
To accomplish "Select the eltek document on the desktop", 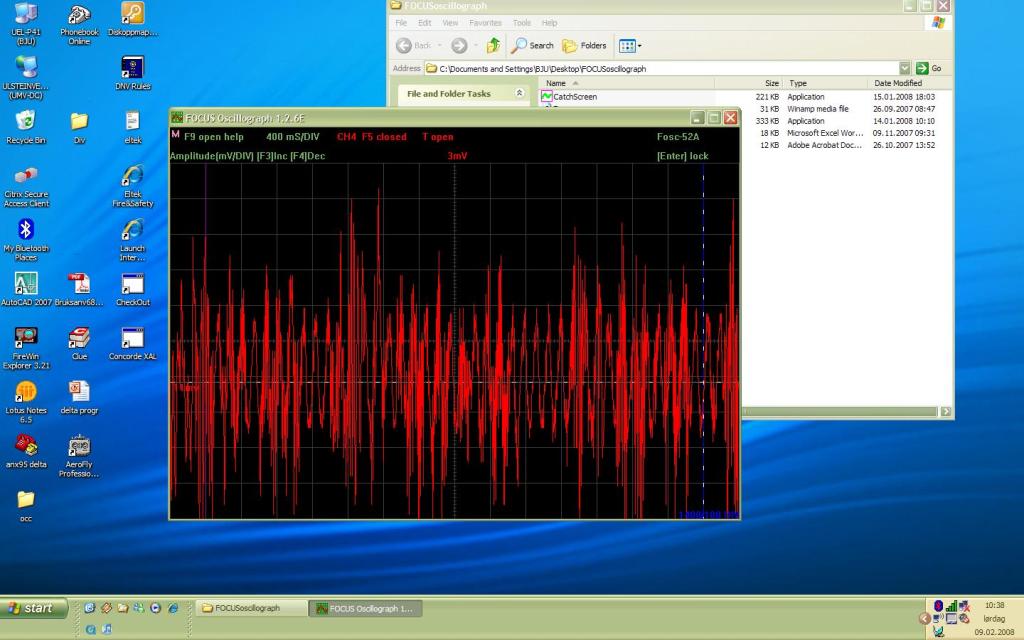I will tap(133, 127).
